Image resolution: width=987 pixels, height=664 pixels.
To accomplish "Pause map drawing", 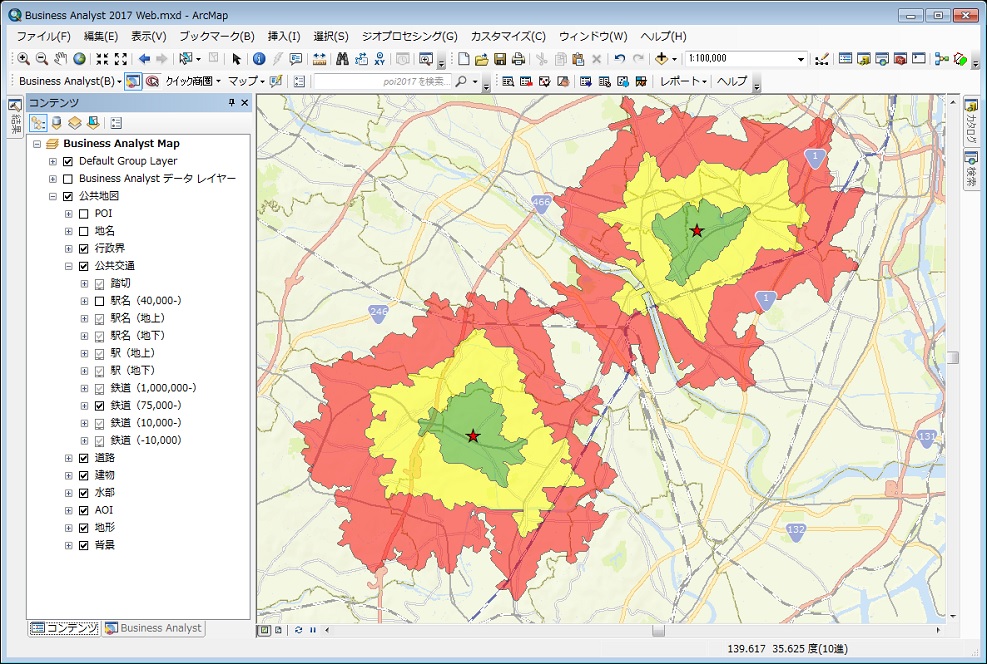I will coord(313,629).
